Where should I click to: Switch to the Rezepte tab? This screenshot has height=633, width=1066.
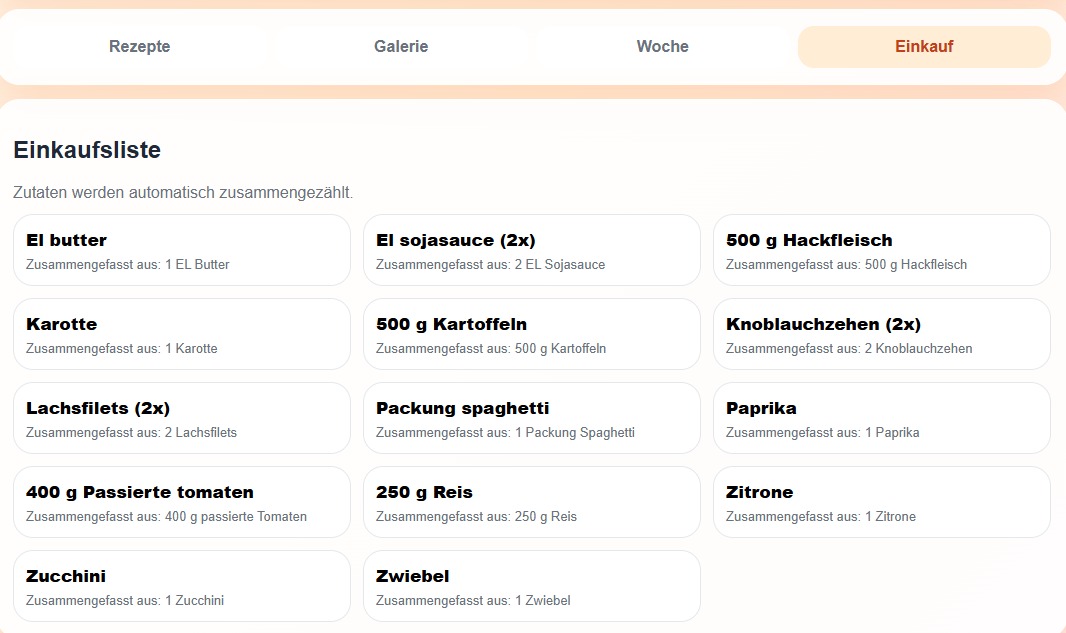click(140, 47)
